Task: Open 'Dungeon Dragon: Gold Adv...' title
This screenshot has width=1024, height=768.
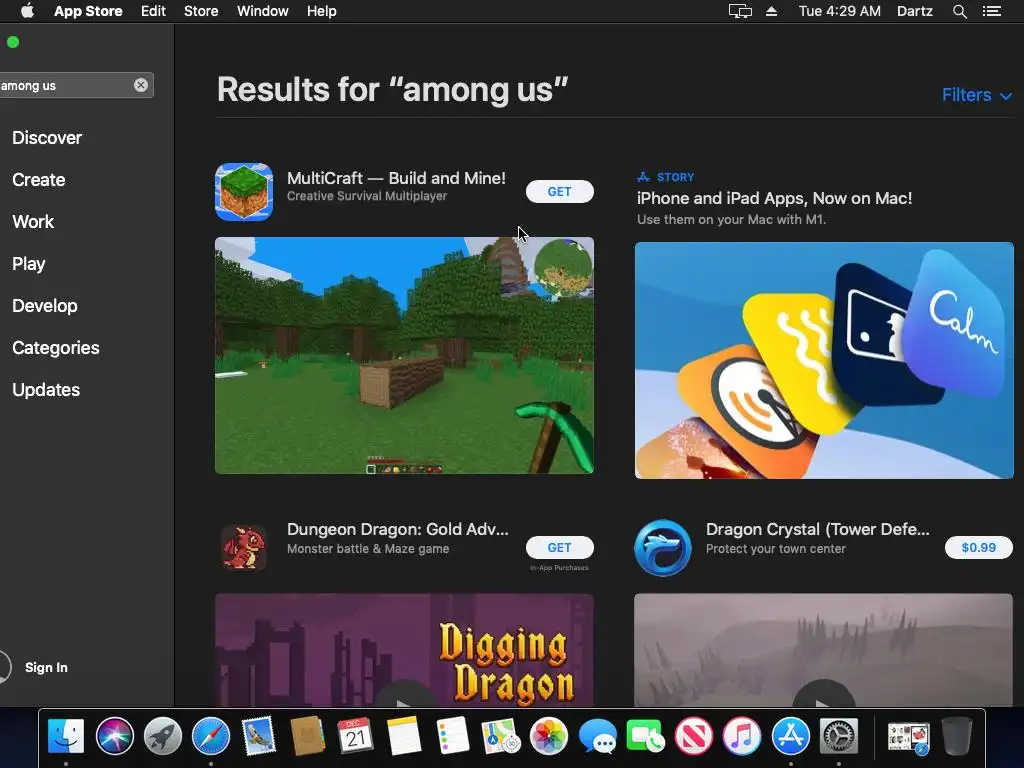Action: pyautogui.click(x=398, y=530)
